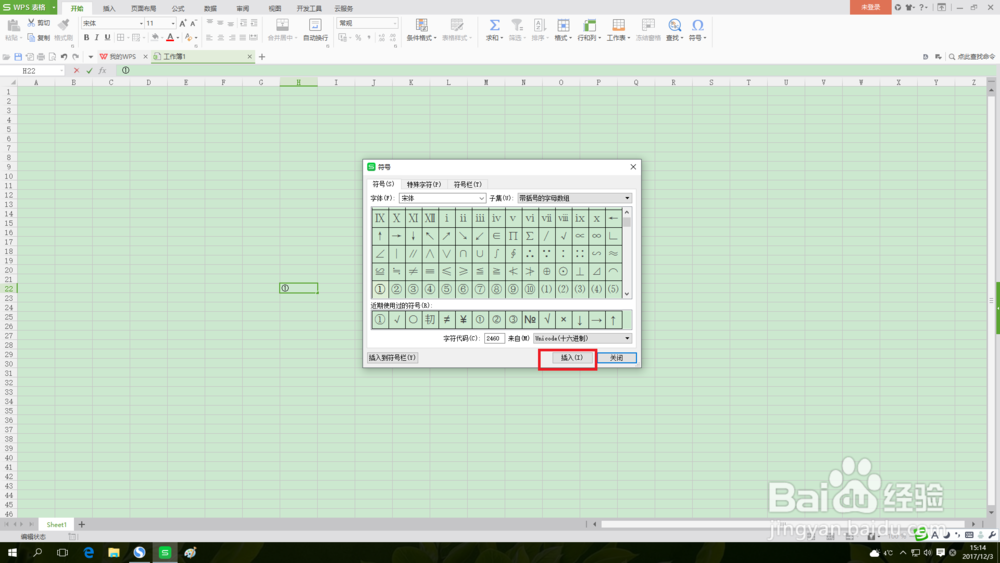Pick the ≈ approximately equal symbol

pos(613,254)
